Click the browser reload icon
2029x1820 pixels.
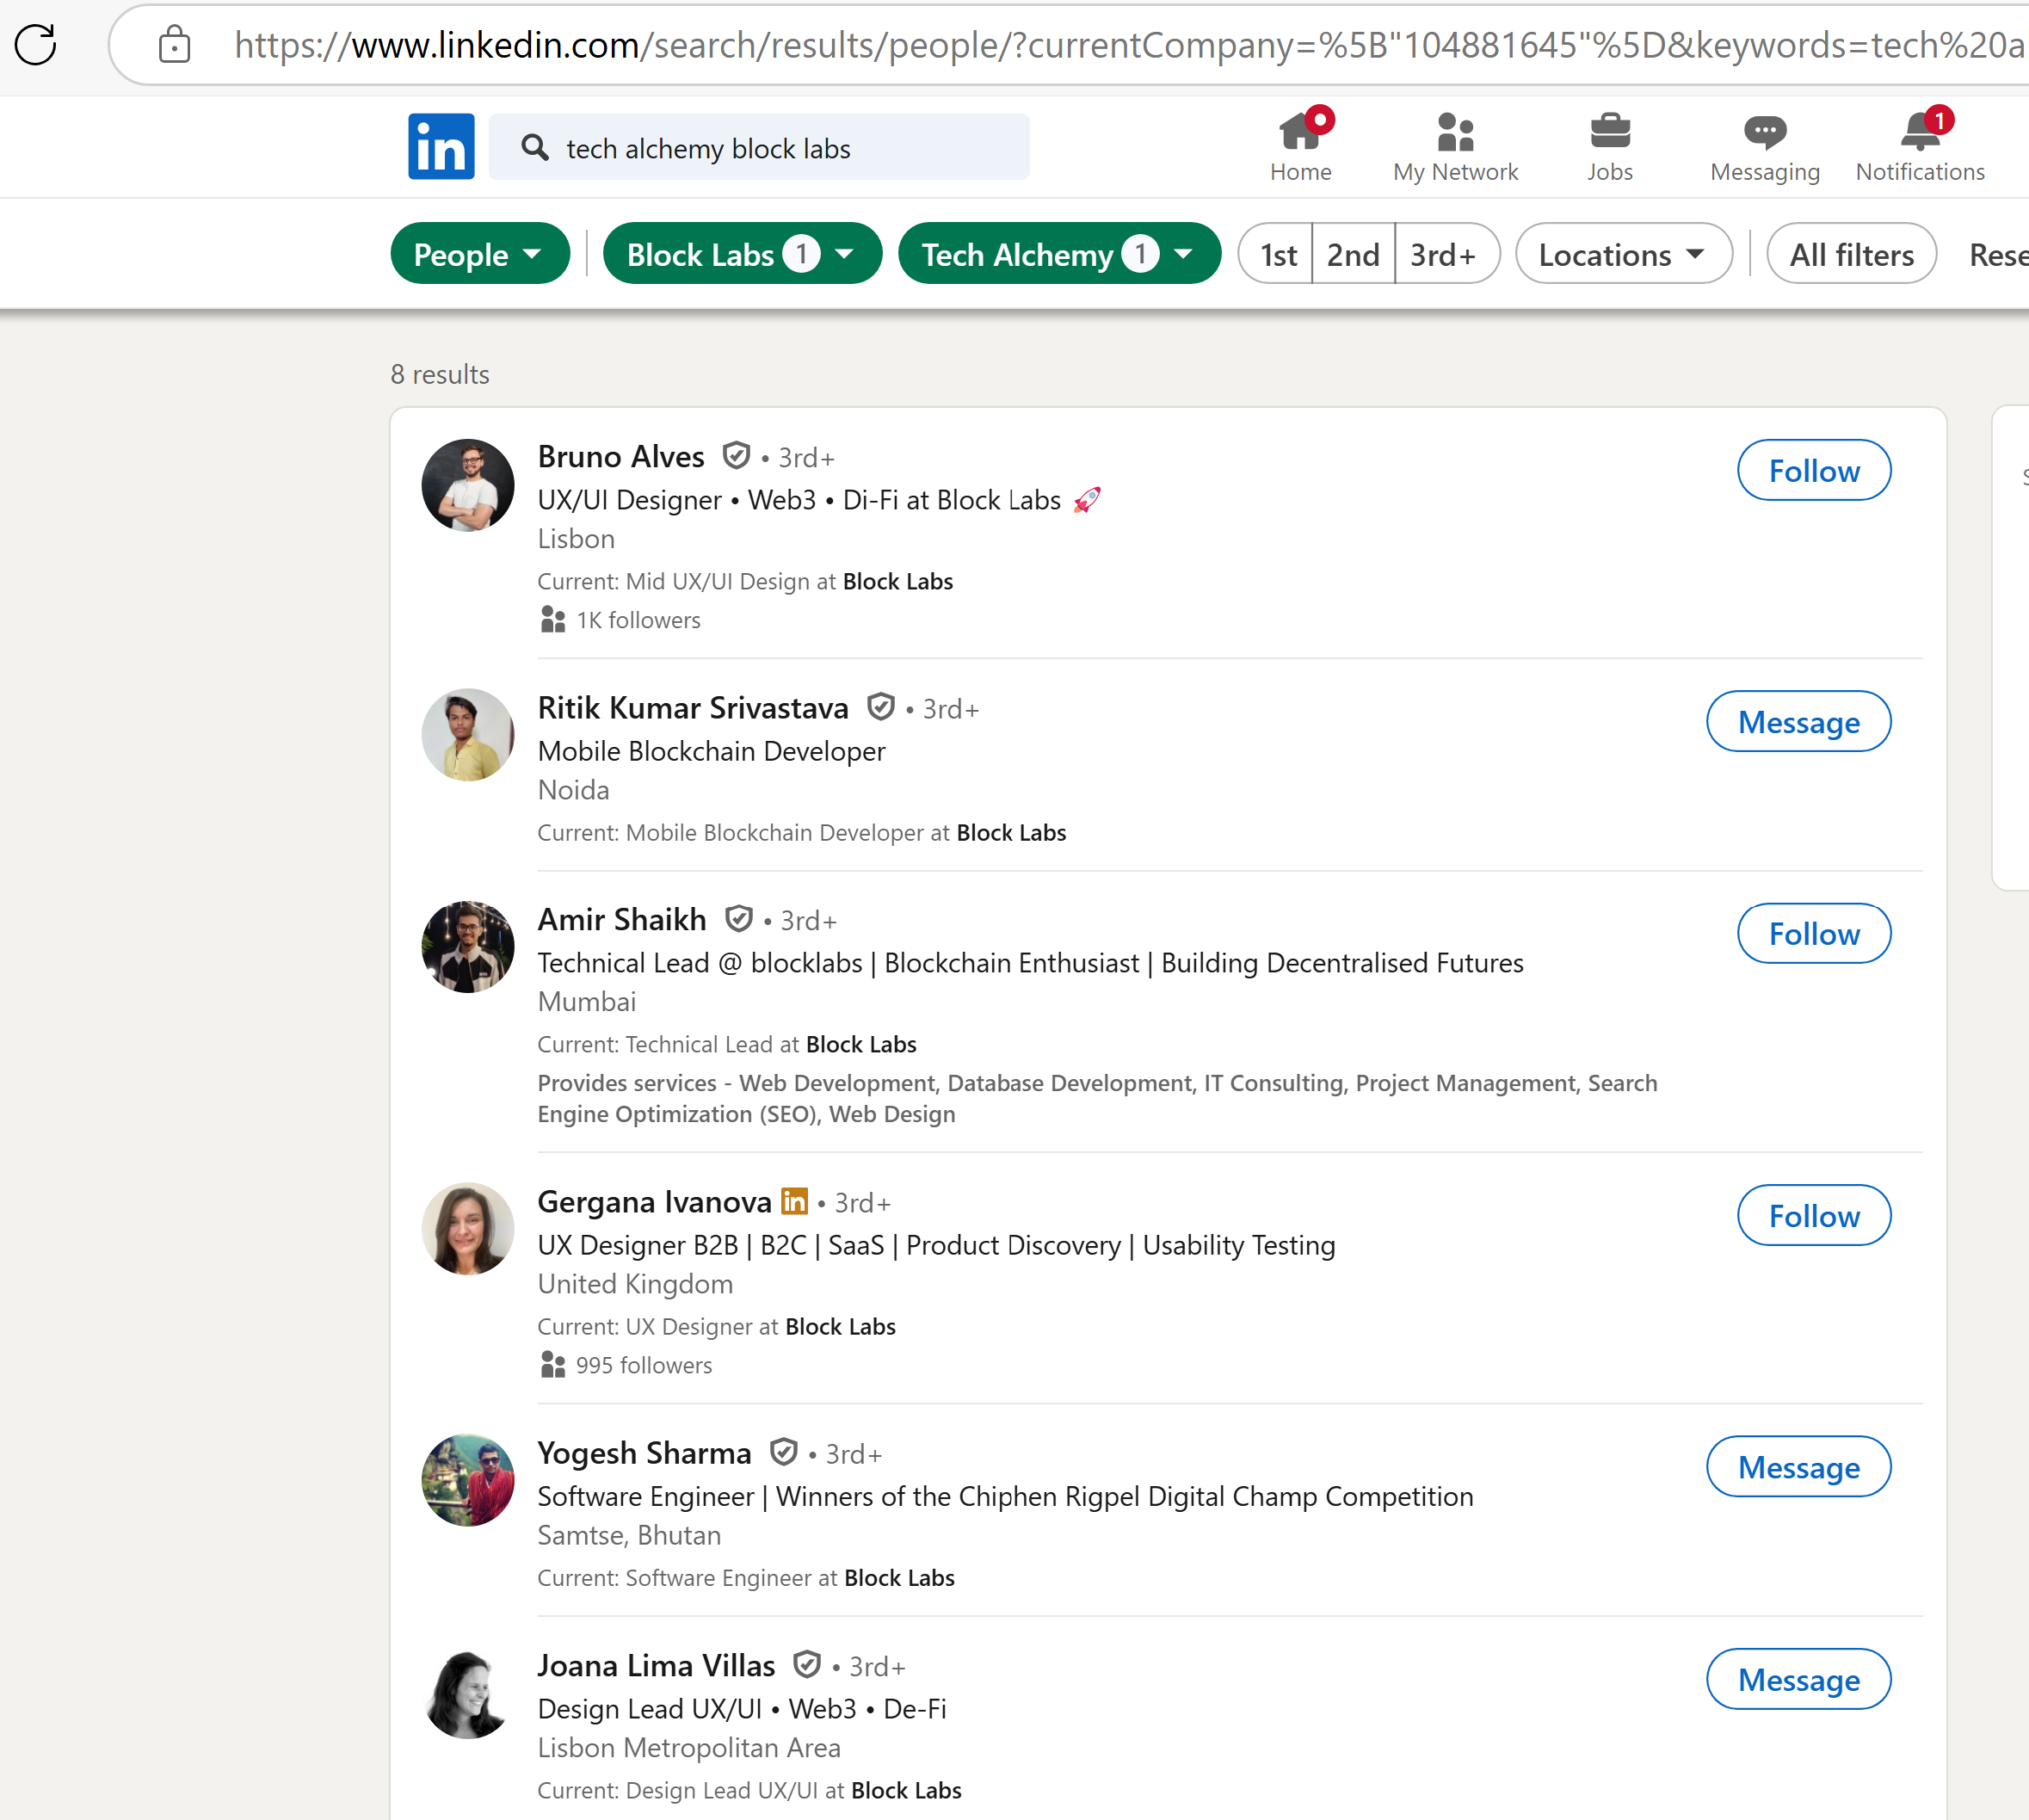click(36, 45)
